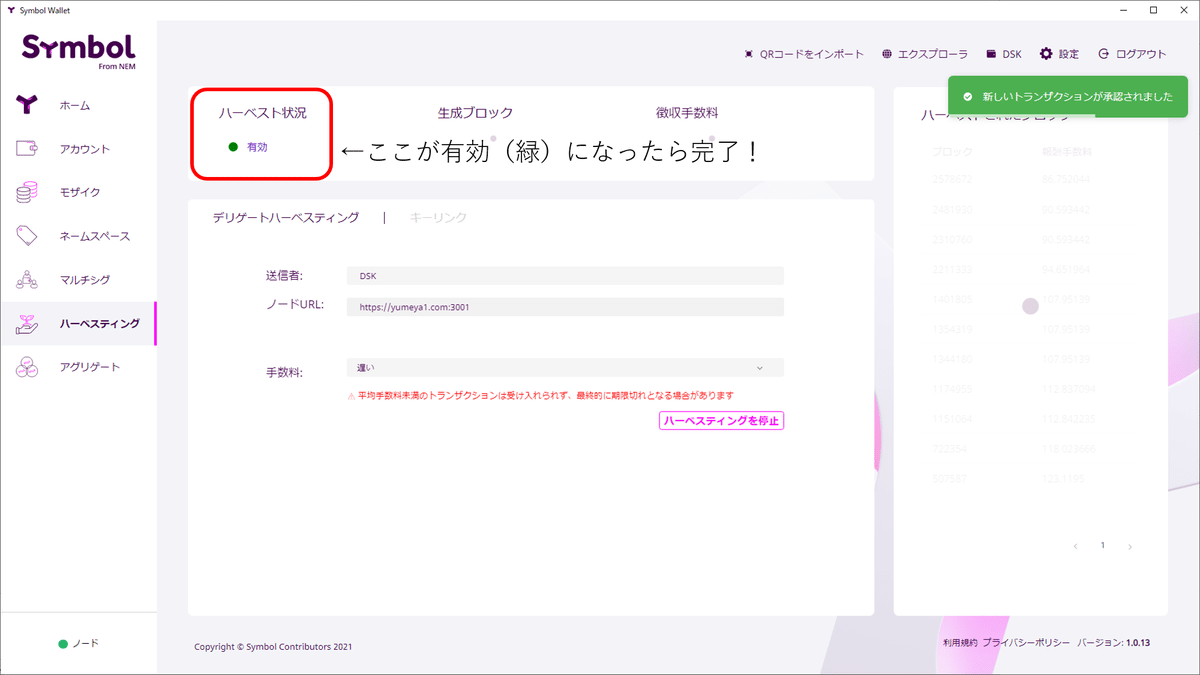Dismiss the 新しいトランザクションが承認されました notification
Image resolution: width=1200 pixels, height=675 pixels.
[x=1067, y=97]
